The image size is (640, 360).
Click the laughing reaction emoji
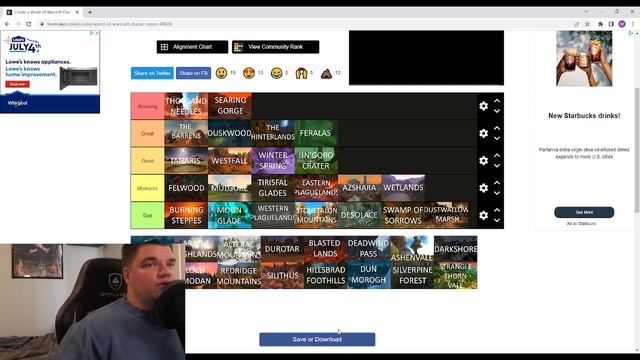[276, 73]
